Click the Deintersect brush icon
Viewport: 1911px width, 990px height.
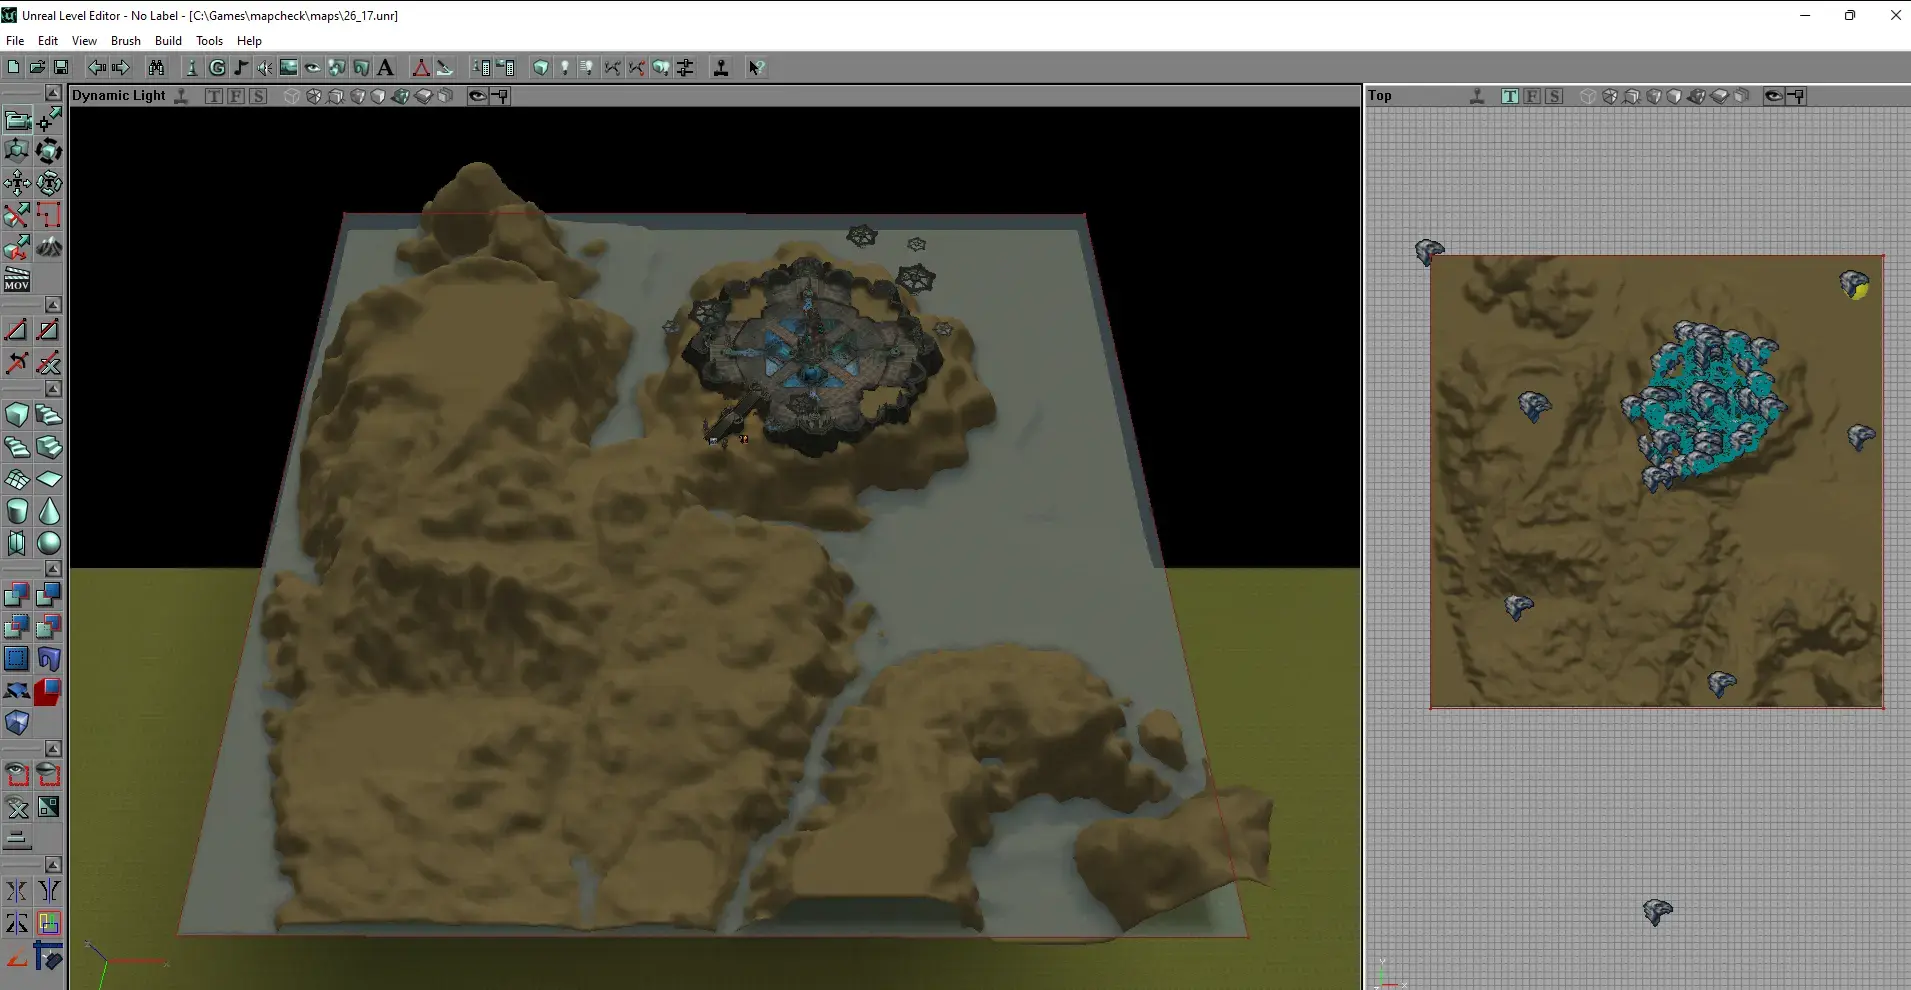[x=49, y=627]
